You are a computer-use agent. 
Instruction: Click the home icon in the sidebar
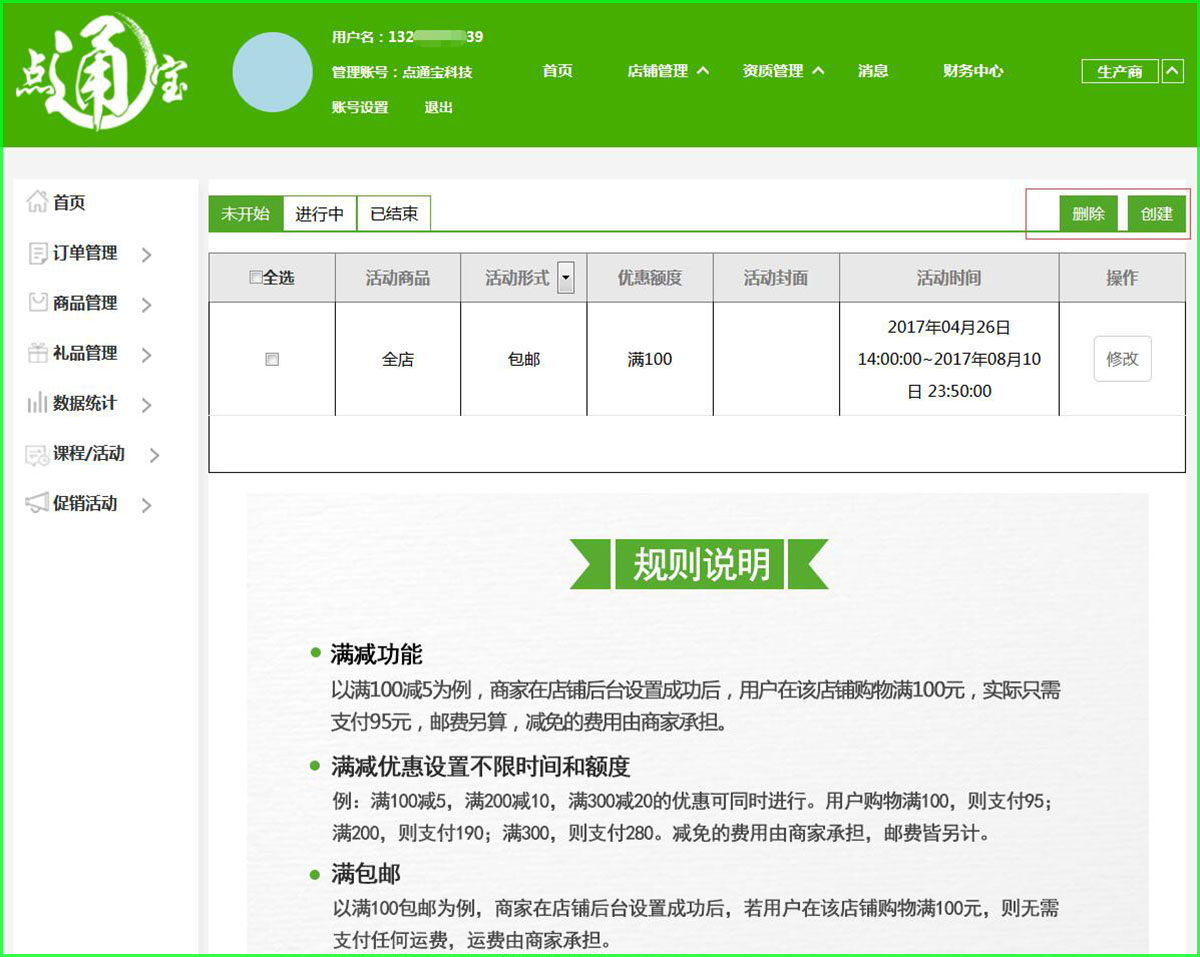pos(37,202)
